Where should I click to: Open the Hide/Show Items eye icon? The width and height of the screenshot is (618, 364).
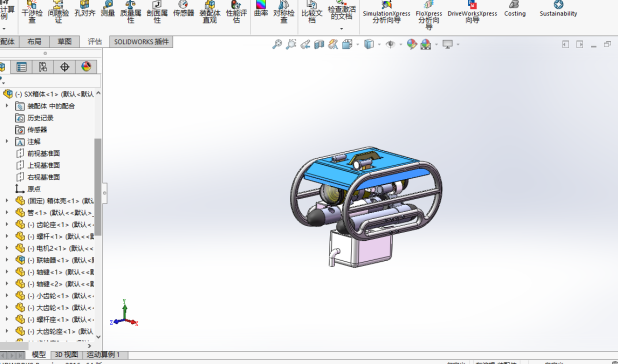390,44
